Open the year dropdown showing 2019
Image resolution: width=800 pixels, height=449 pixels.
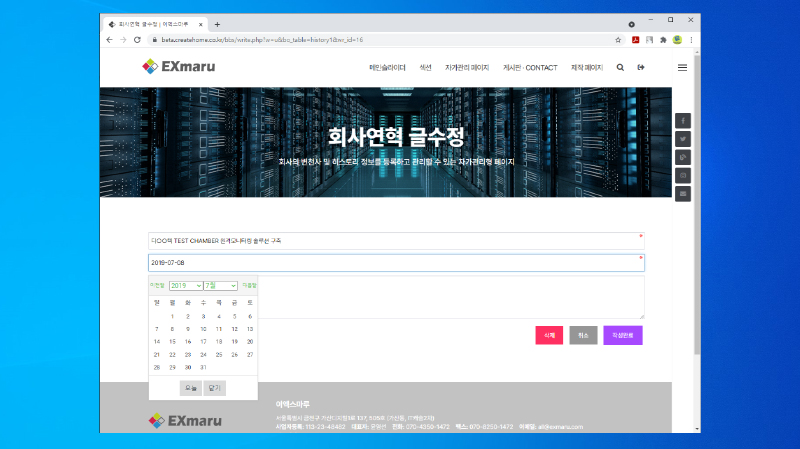point(186,286)
